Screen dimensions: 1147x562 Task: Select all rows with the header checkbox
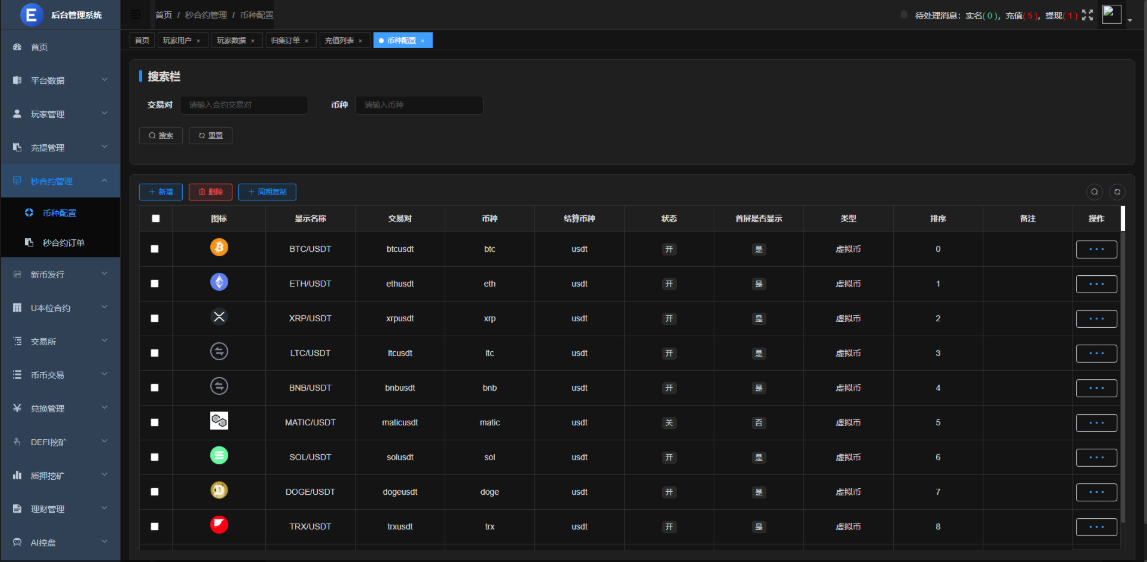(155, 219)
